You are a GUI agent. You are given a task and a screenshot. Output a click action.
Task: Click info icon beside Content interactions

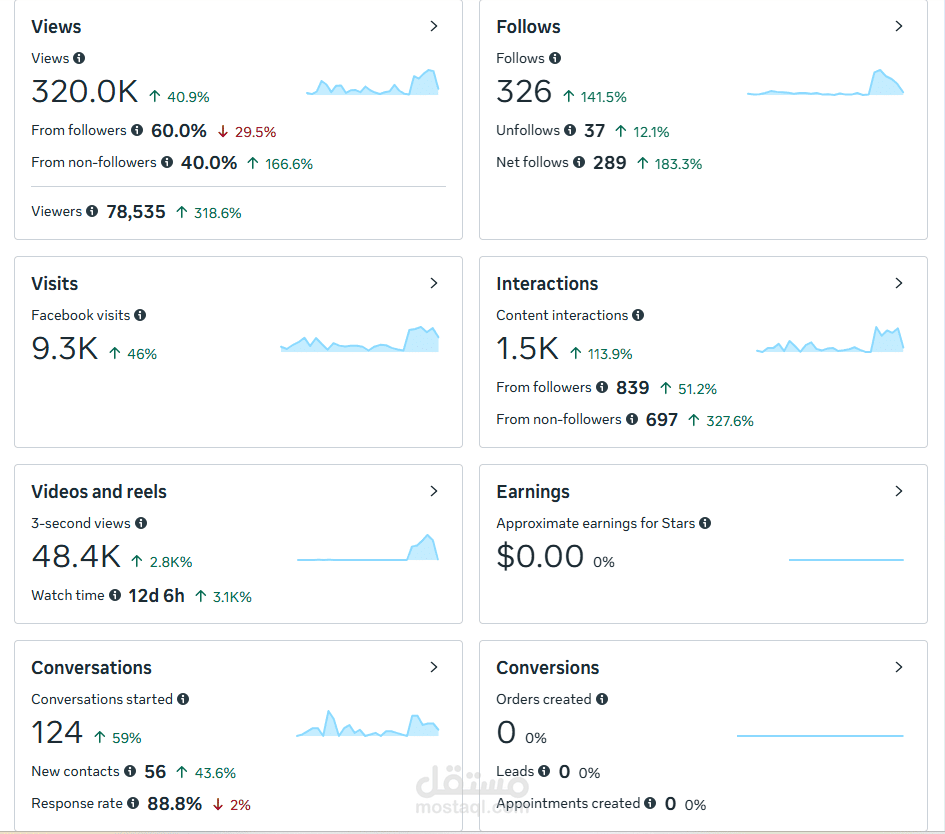point(638,315)
